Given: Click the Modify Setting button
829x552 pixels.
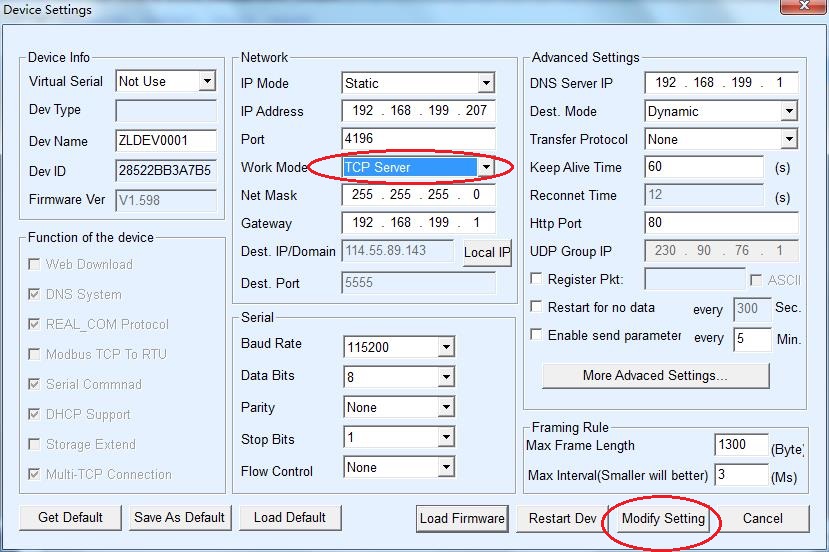Looking at the screenshot, I should point(663,518).
